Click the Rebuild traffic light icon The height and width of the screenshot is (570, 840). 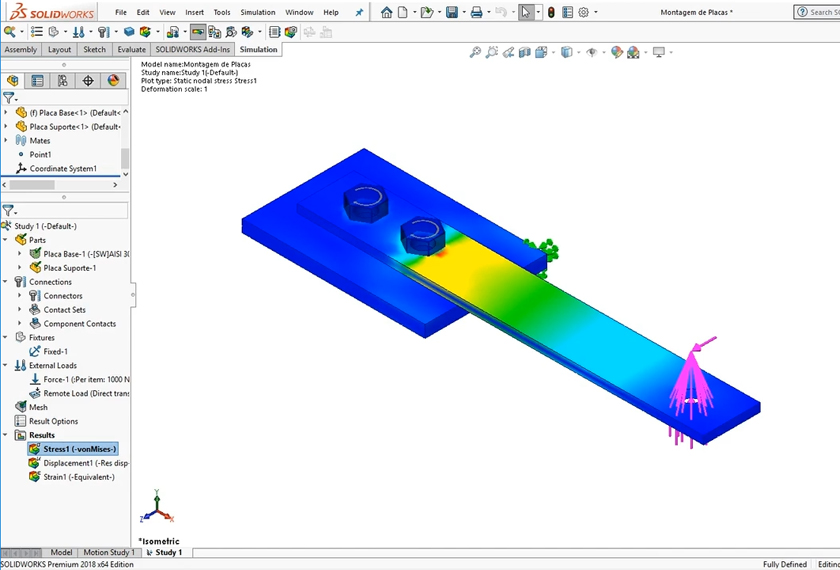[x=550, y=12]
